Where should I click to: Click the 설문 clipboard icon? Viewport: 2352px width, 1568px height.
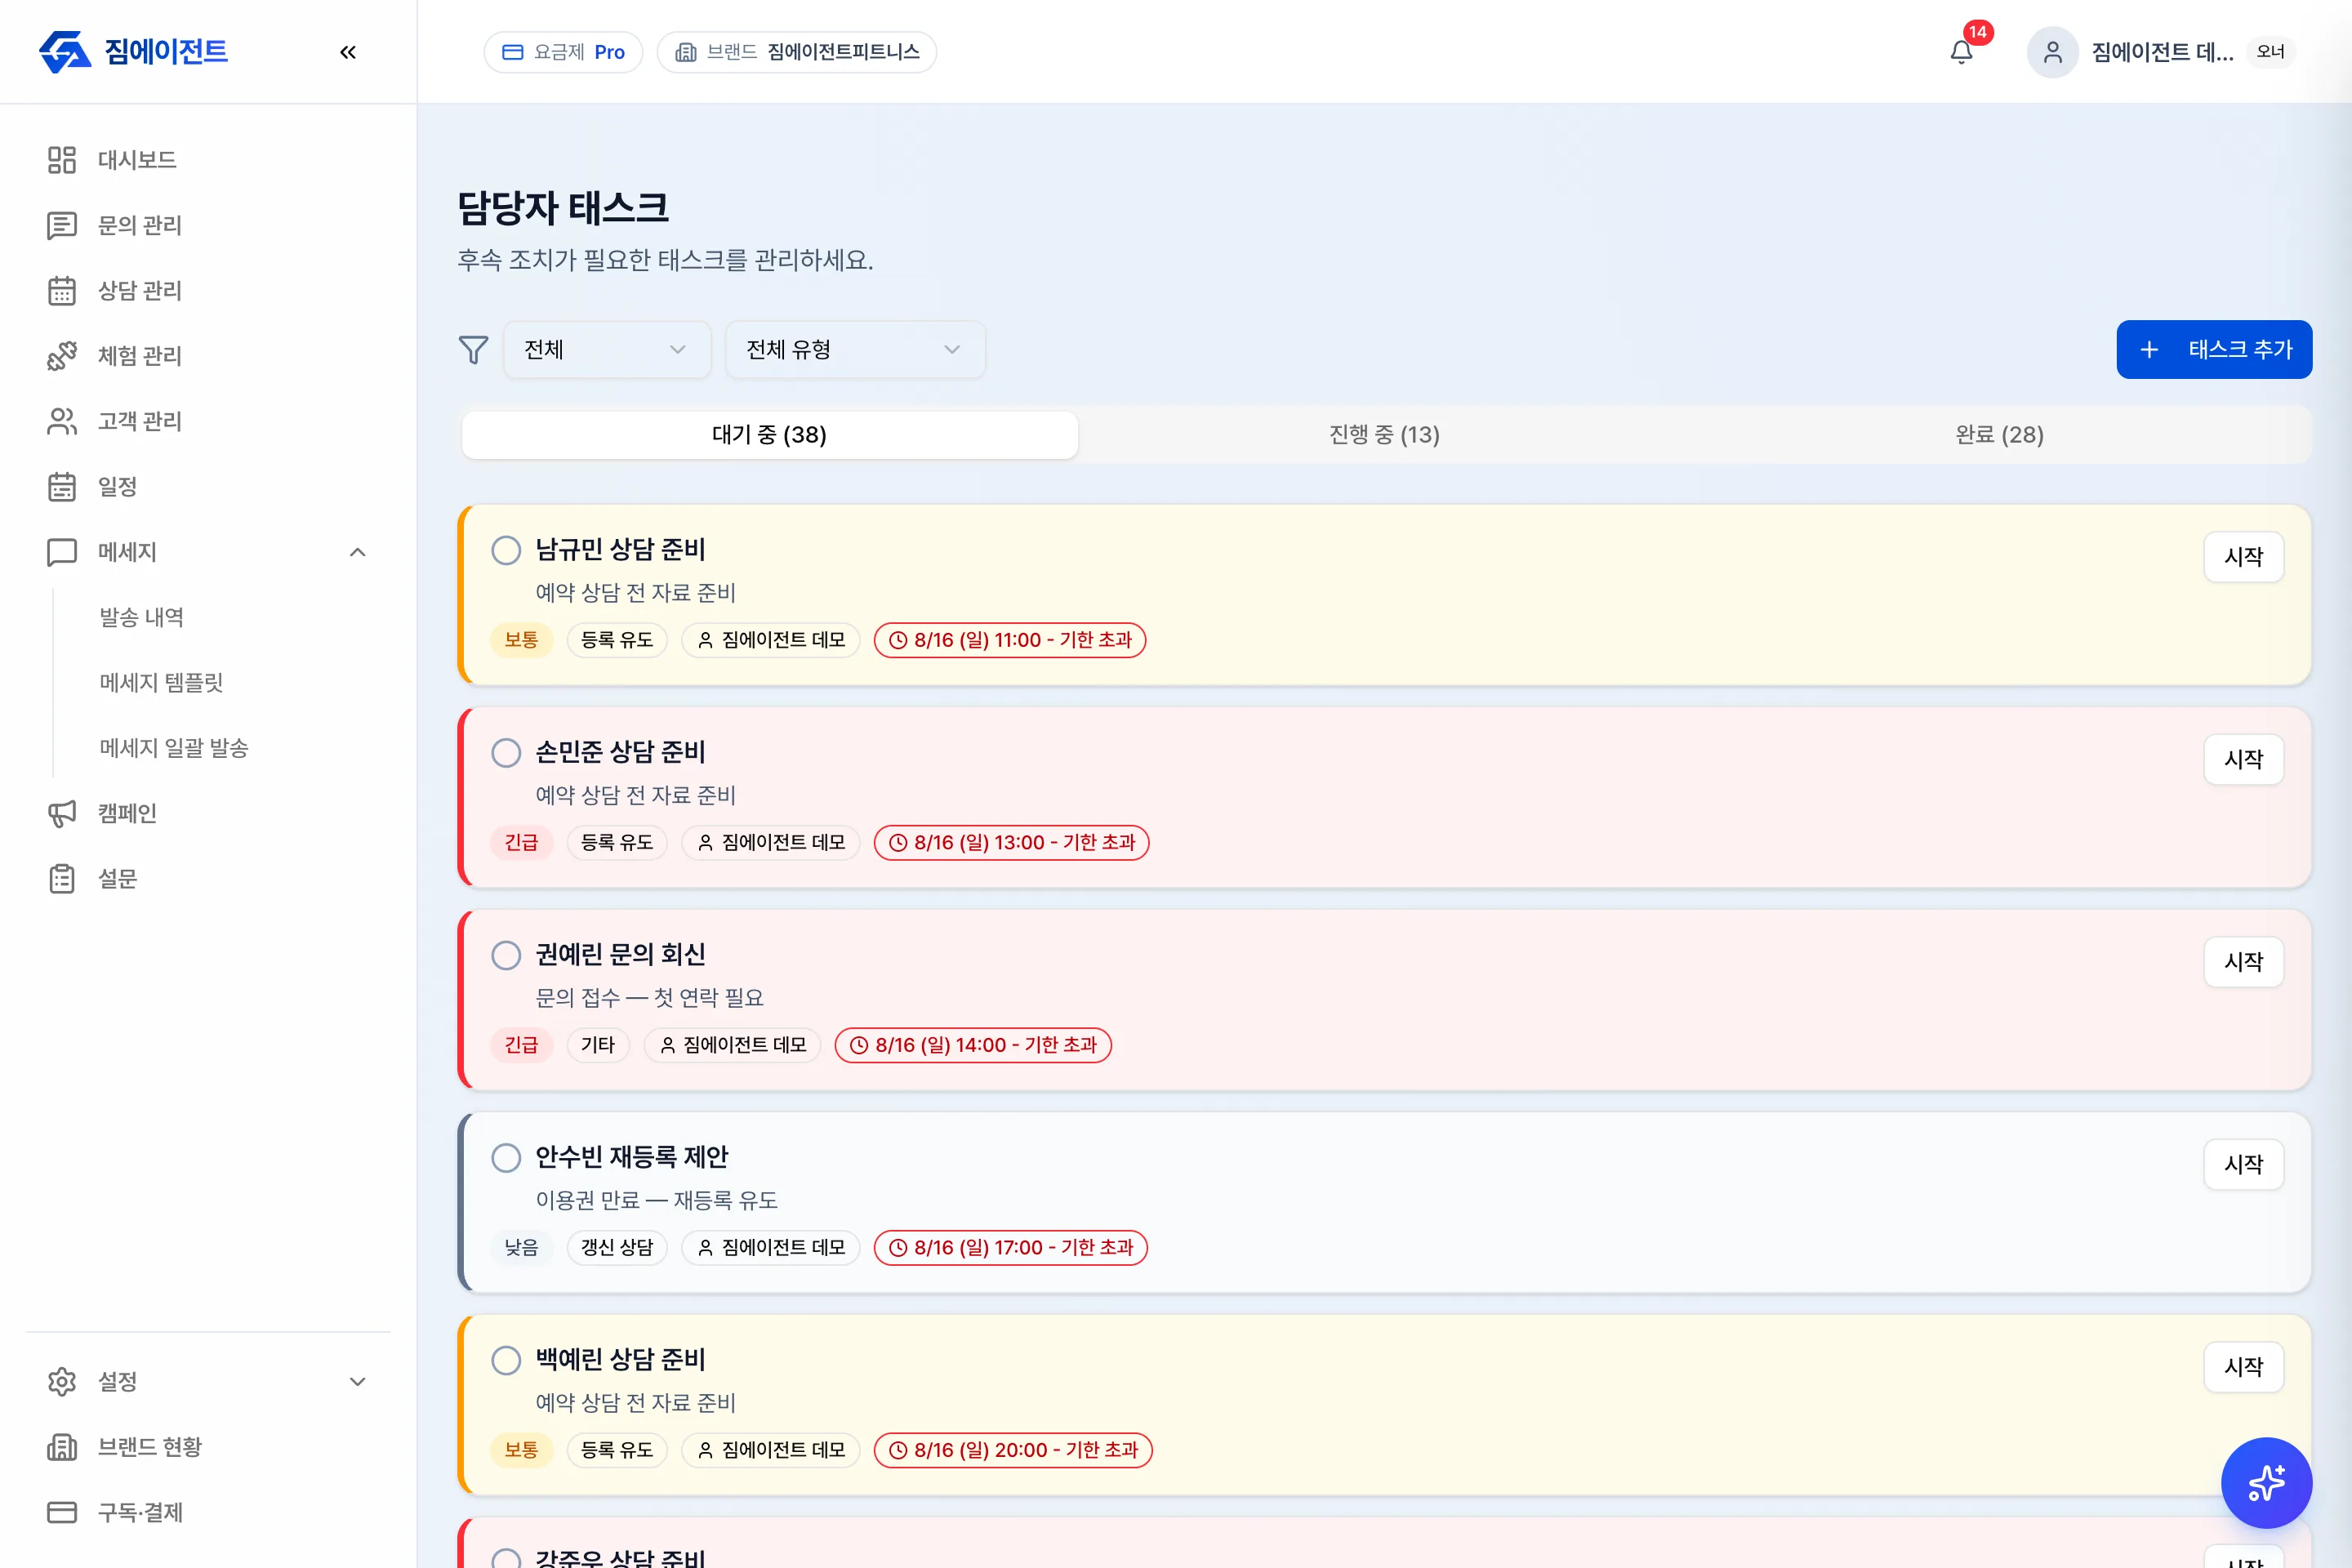(x=62, y=879)
